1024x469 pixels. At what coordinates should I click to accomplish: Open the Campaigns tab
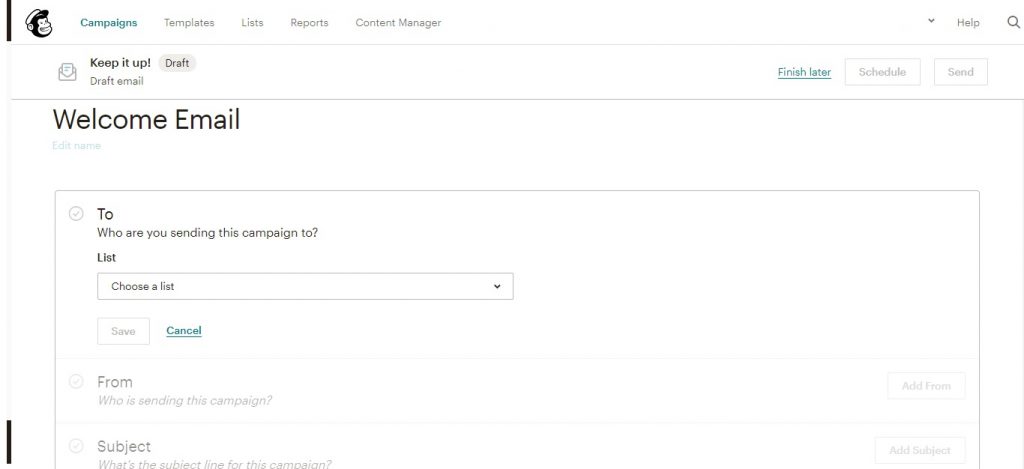click(108, 23)
